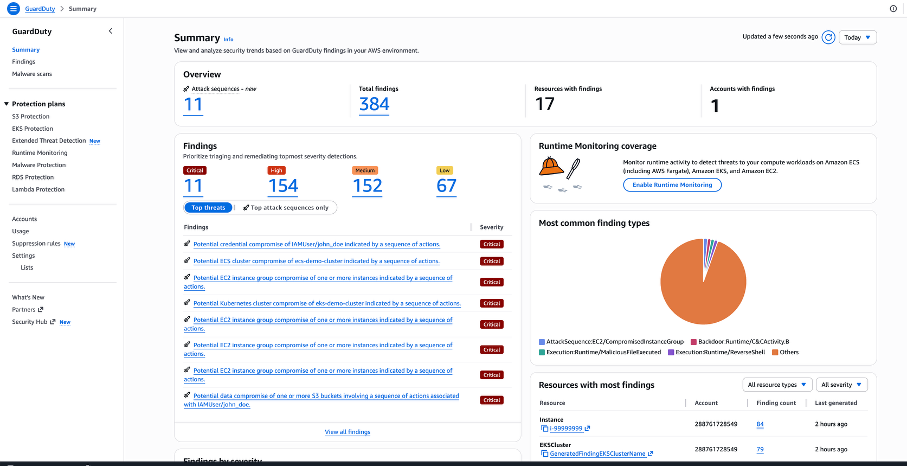Click the refresh icon beside Updated timestamp
The height and width of the screenshot is (466, 908).
click(x=828, y=37)
